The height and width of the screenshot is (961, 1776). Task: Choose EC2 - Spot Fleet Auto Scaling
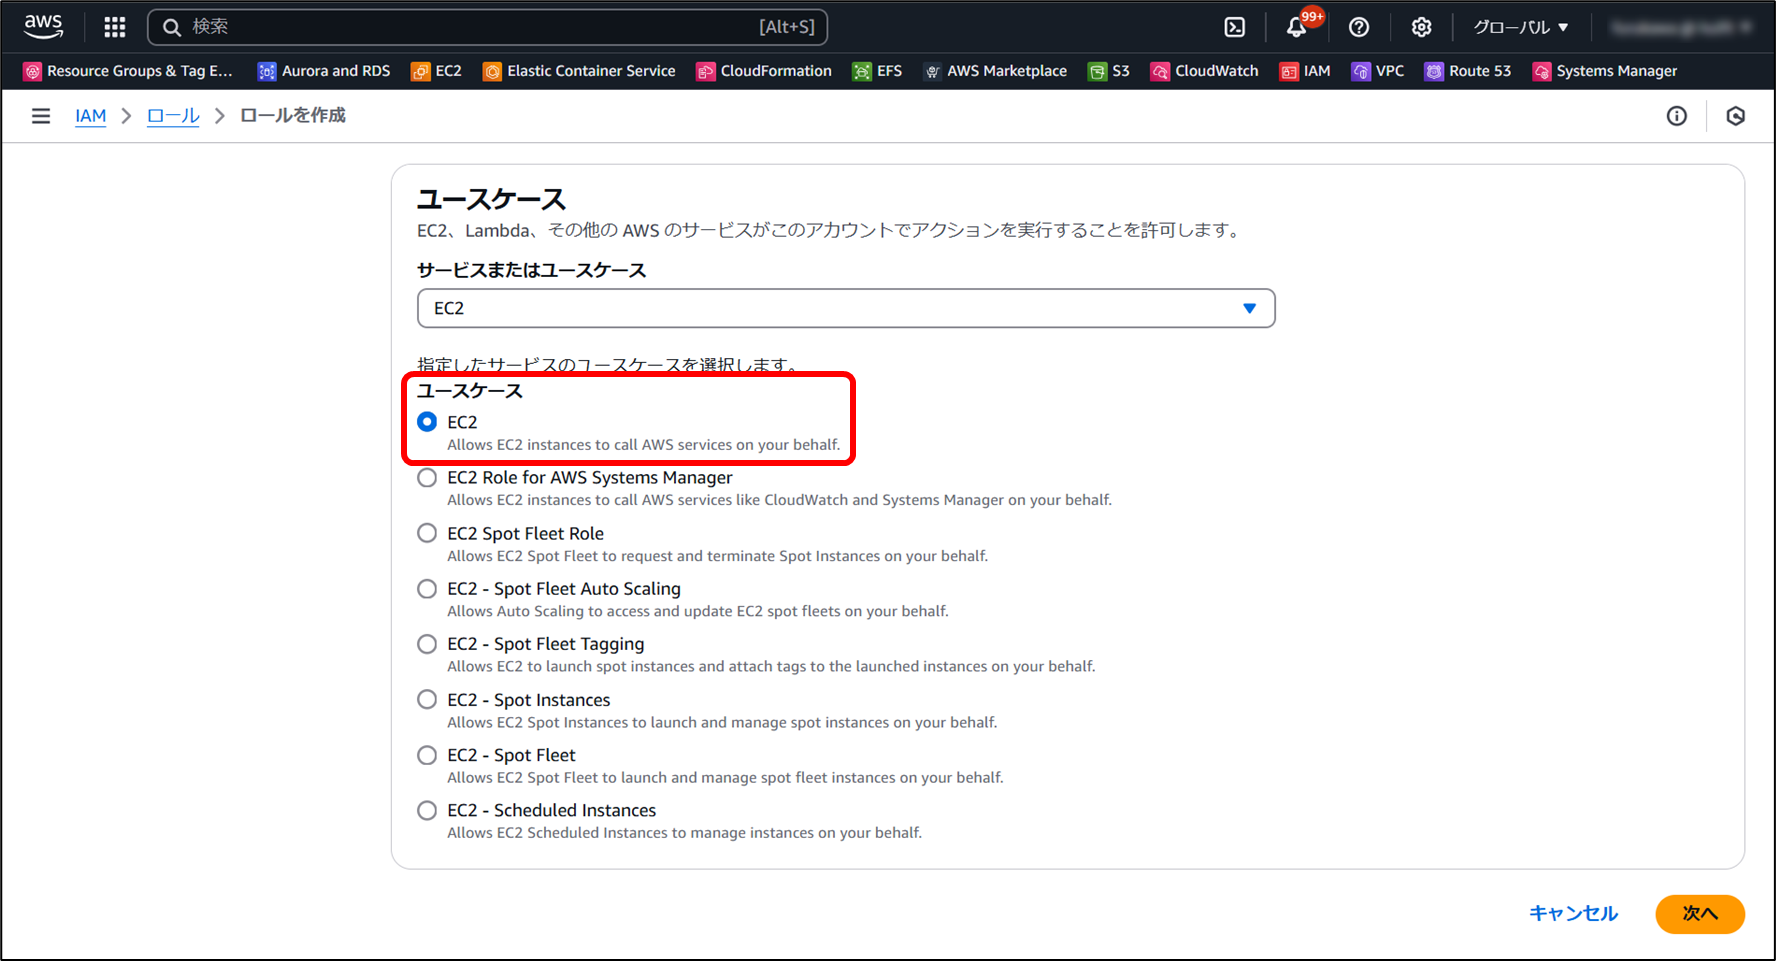coord(427,589)
